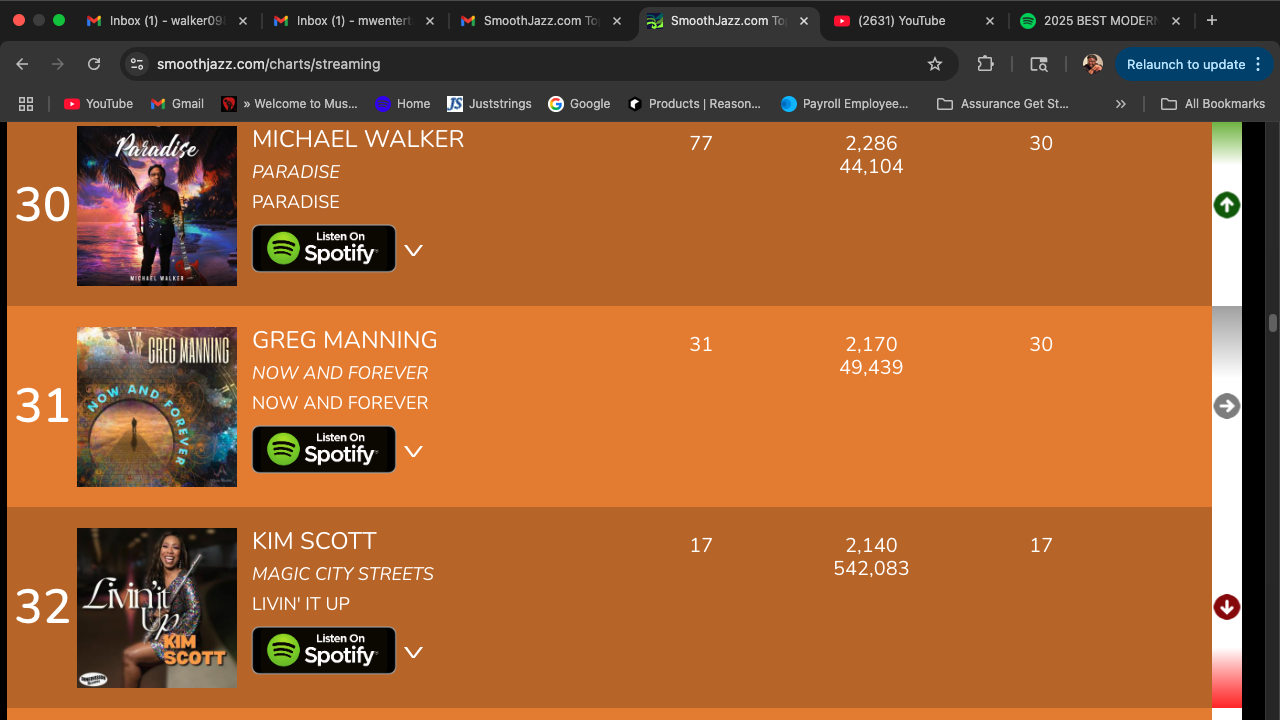
Task: Show hidden bookmarks with the double chevron
Action: point(1120,103)
